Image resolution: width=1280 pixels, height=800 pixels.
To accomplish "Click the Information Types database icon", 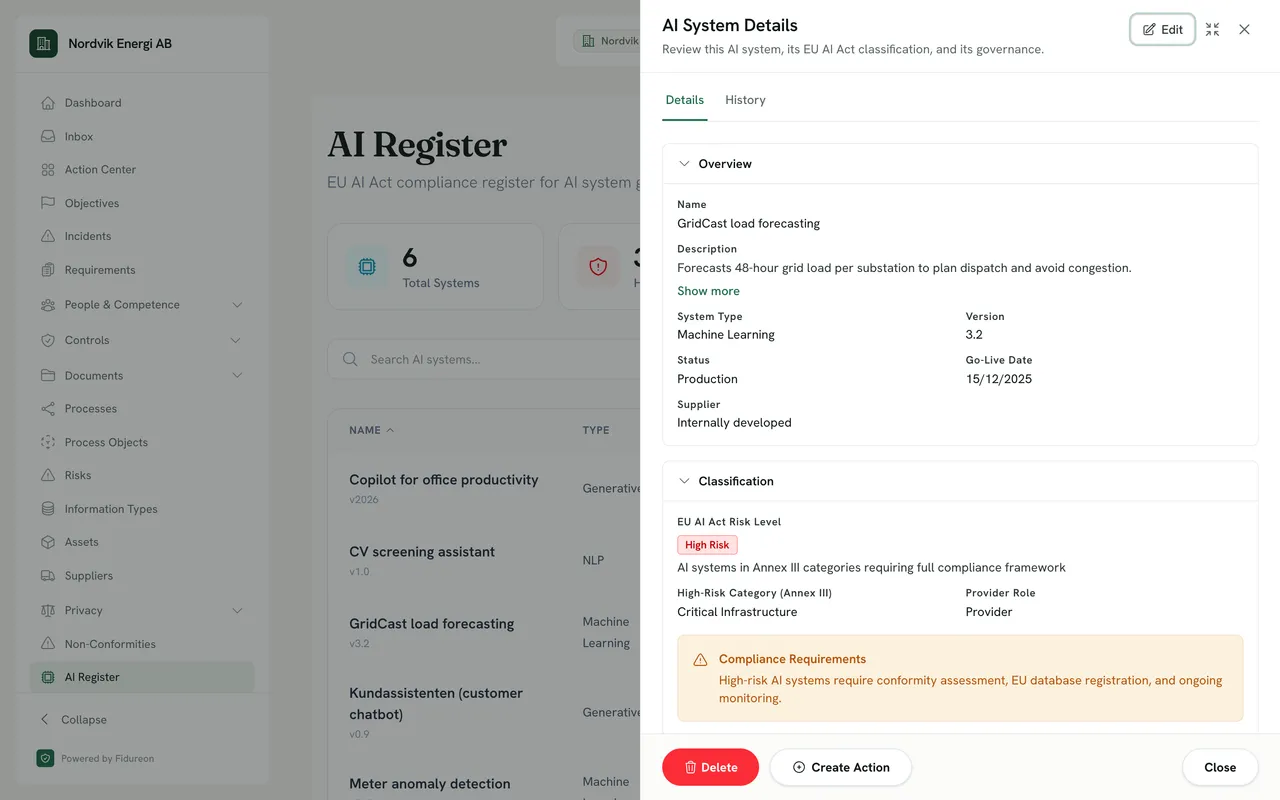I will [x=48, y=509].
